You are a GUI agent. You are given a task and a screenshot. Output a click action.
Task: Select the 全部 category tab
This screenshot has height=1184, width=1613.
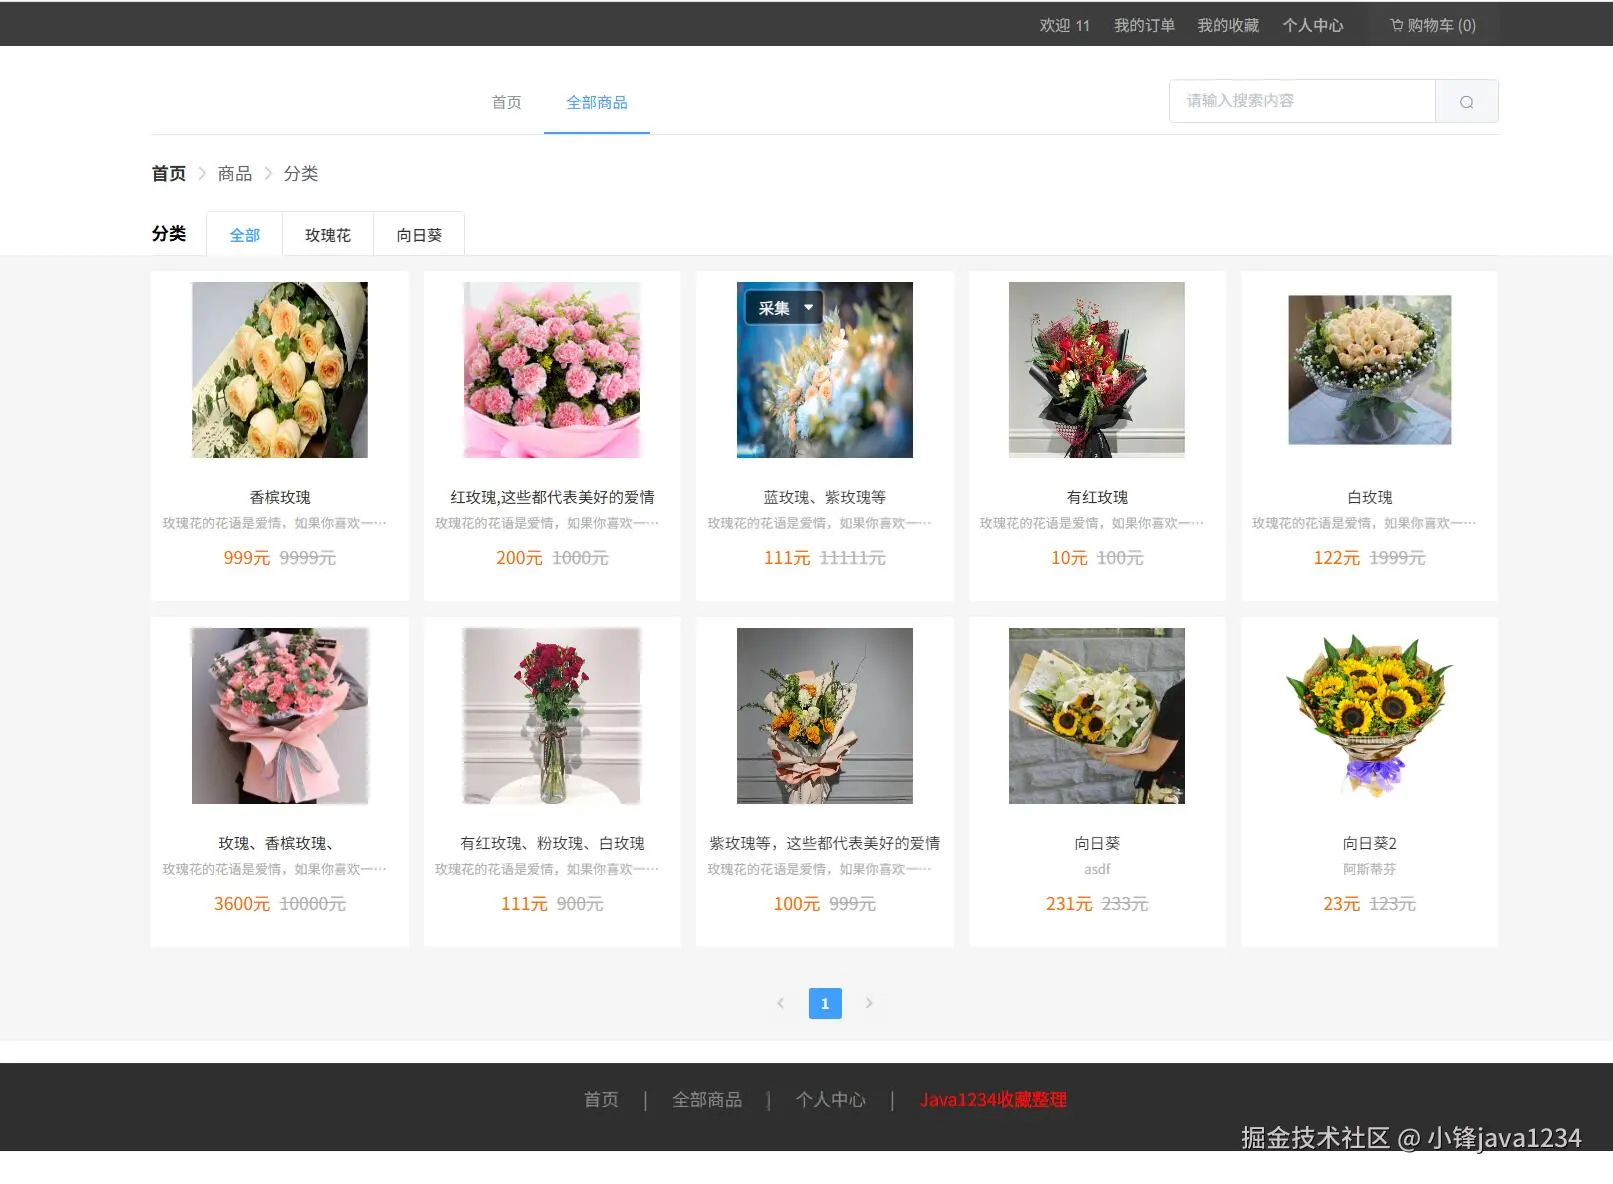(245, 235)
